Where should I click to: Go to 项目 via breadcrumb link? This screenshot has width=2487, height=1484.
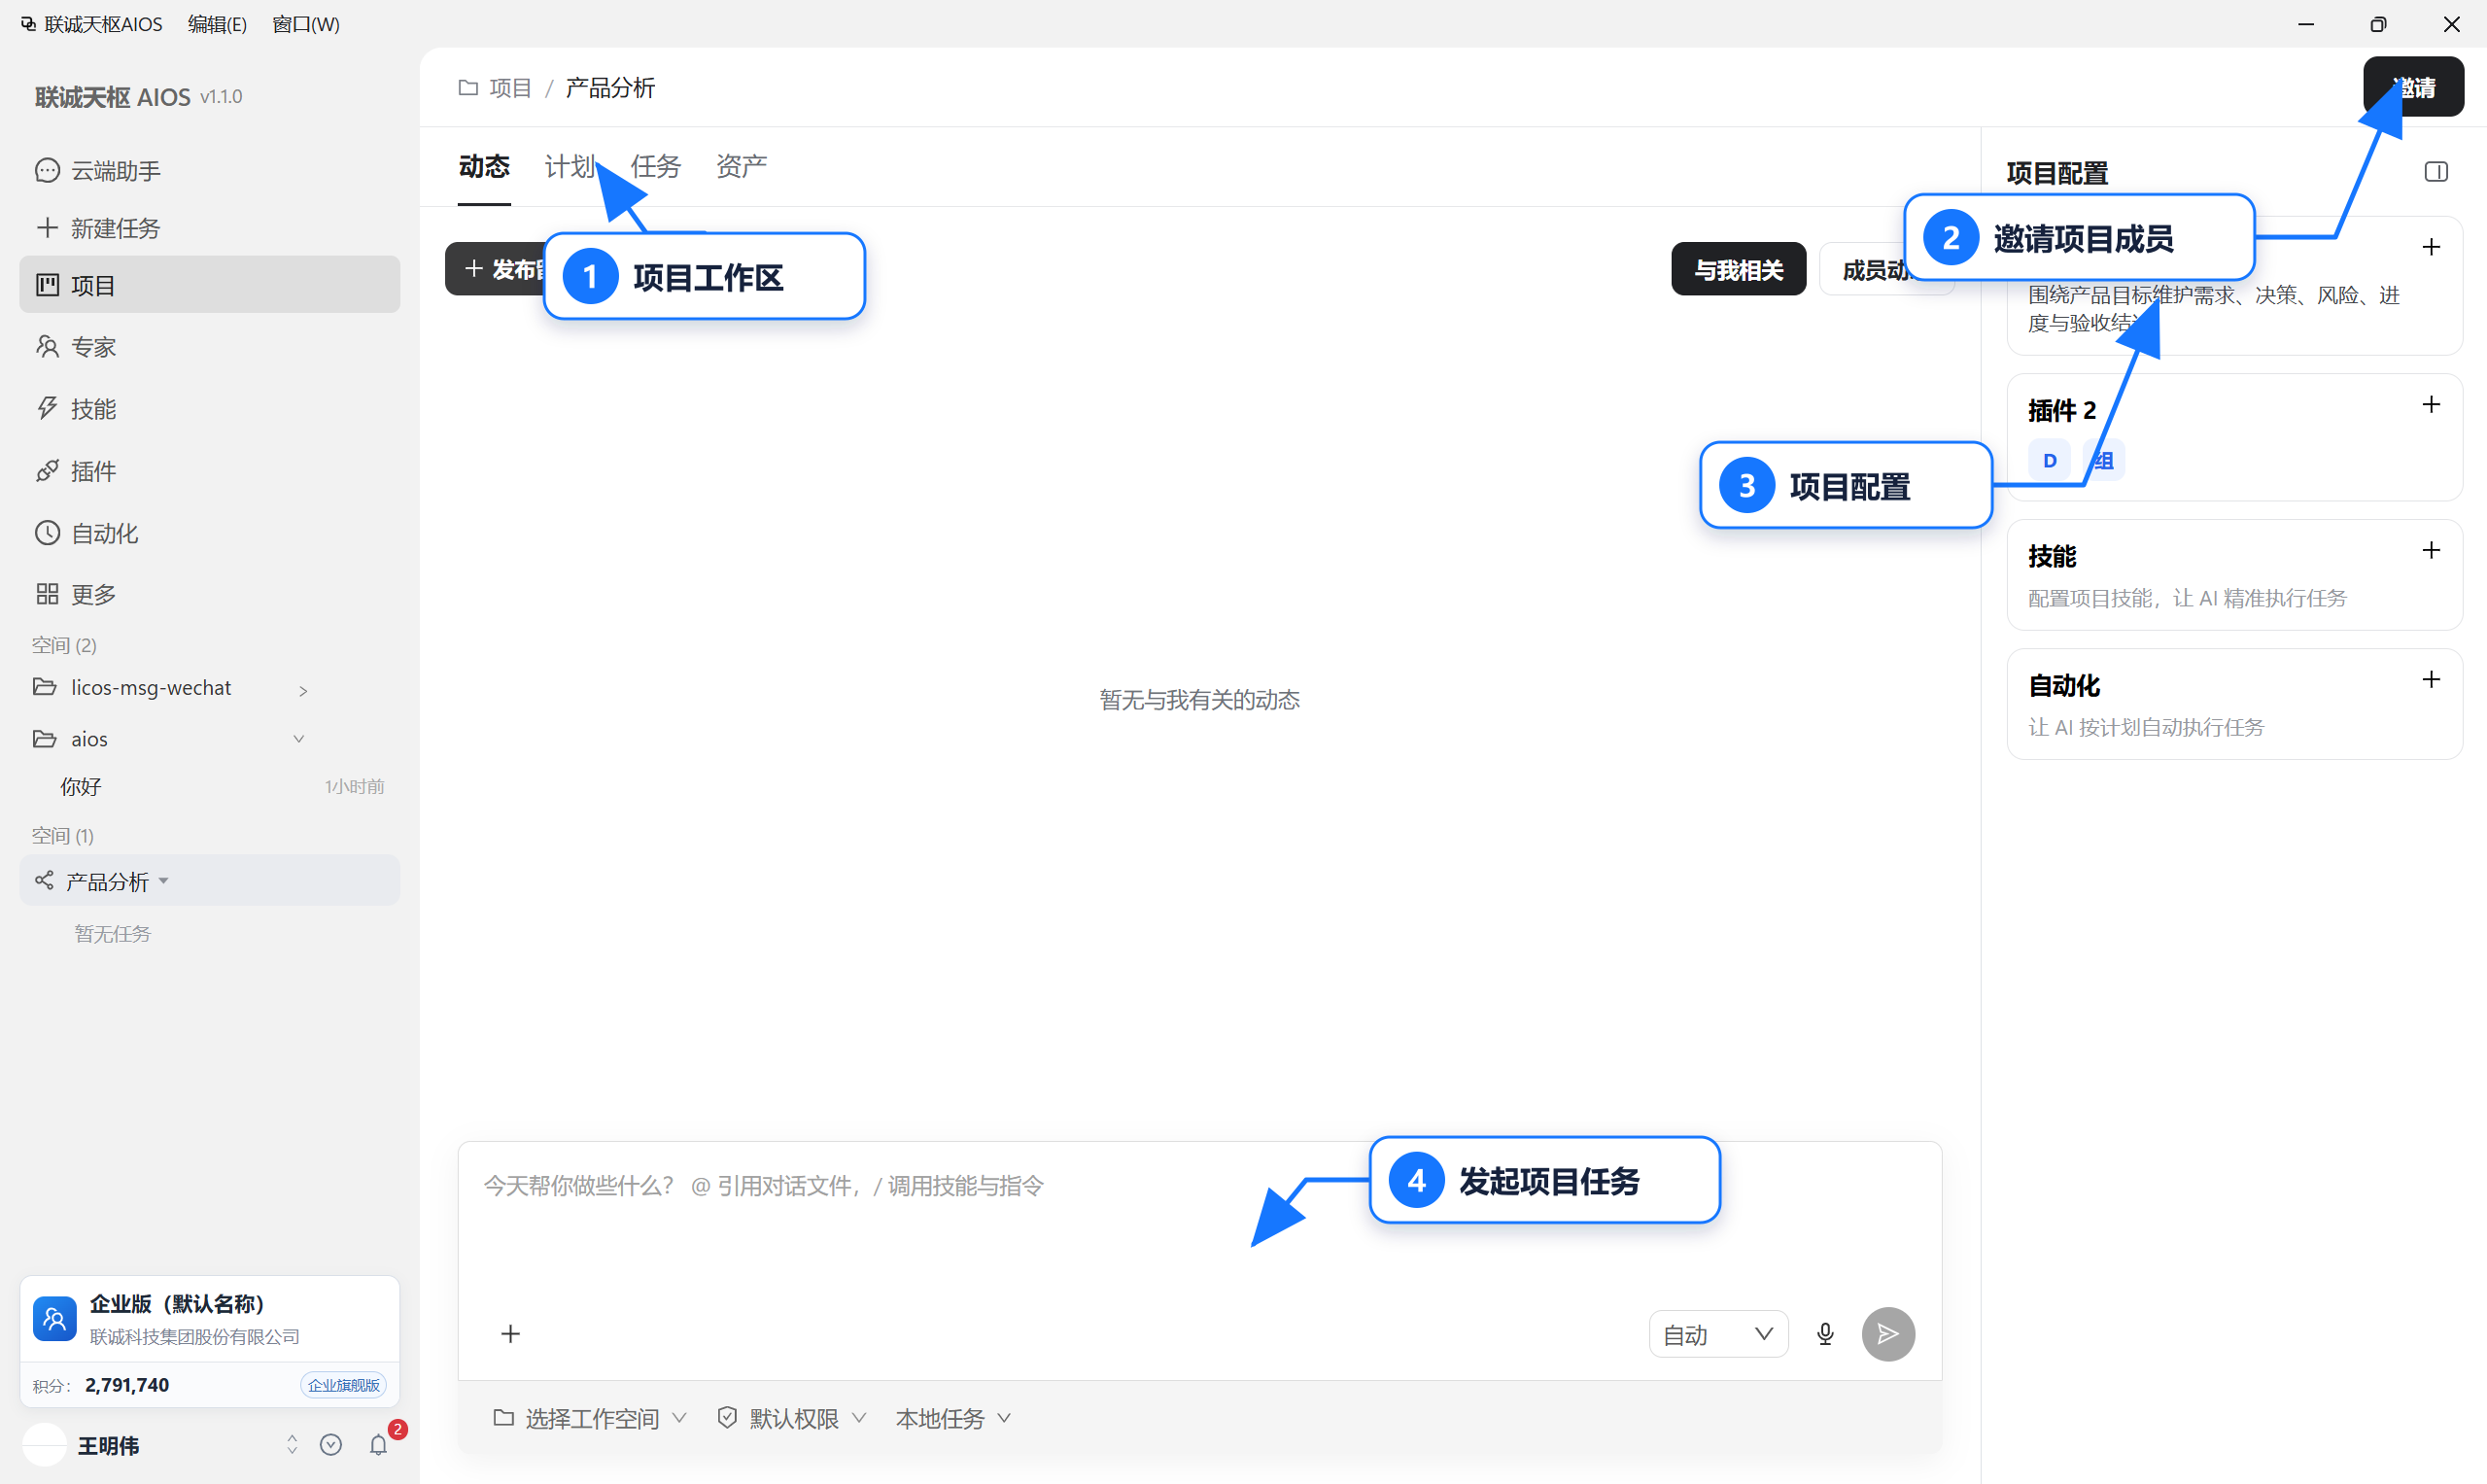point(510,88)
